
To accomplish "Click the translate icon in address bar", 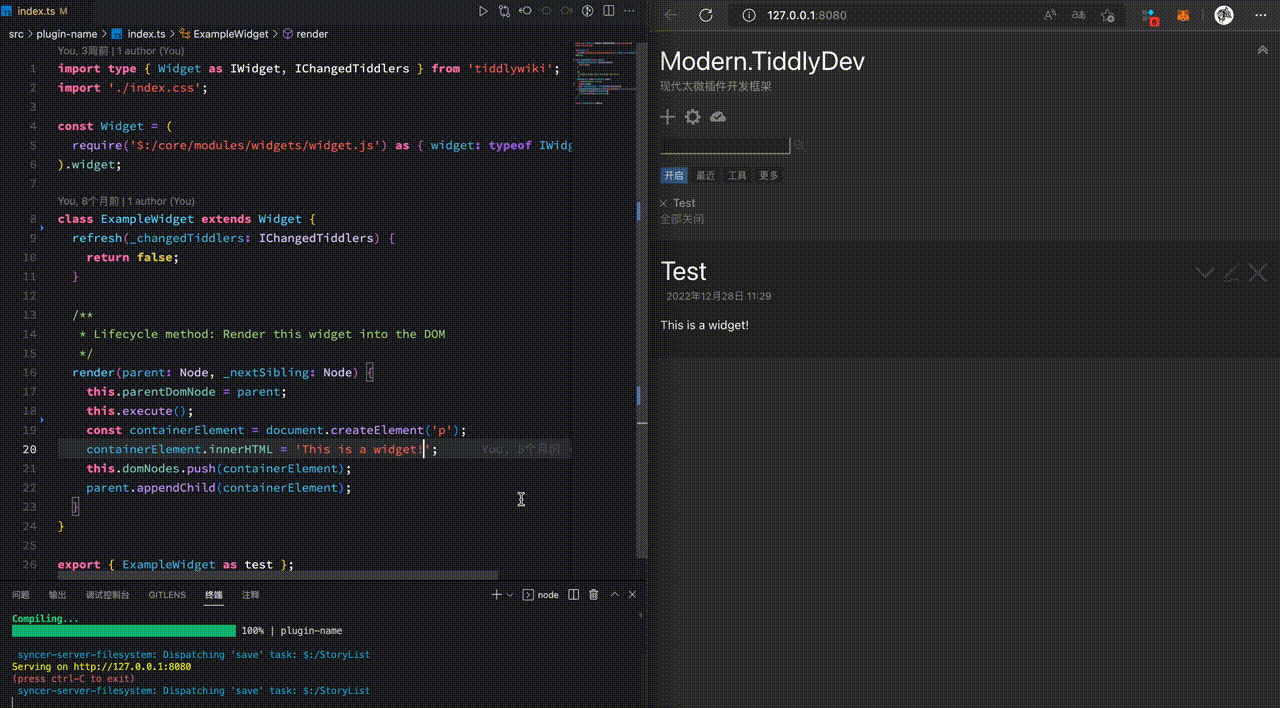I will pyautogui.click(x=1079, y=15).
